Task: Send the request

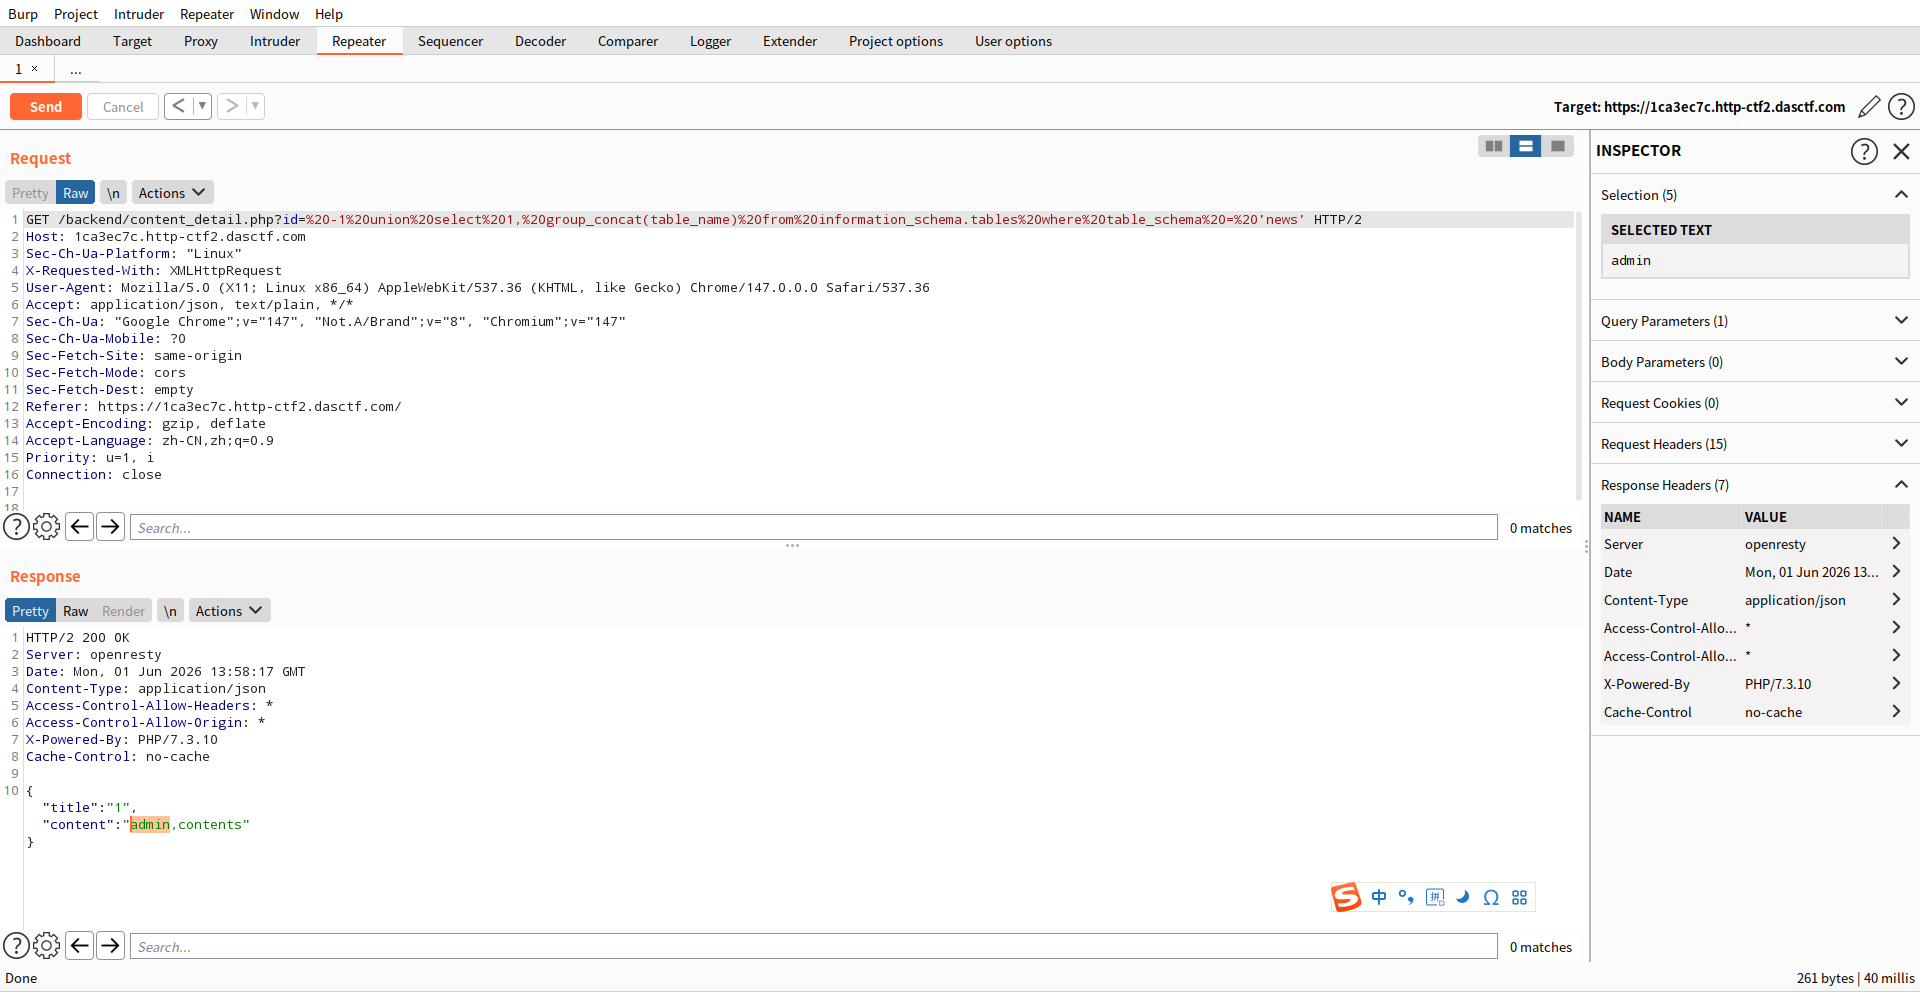Action: click(x=46, y=107)
